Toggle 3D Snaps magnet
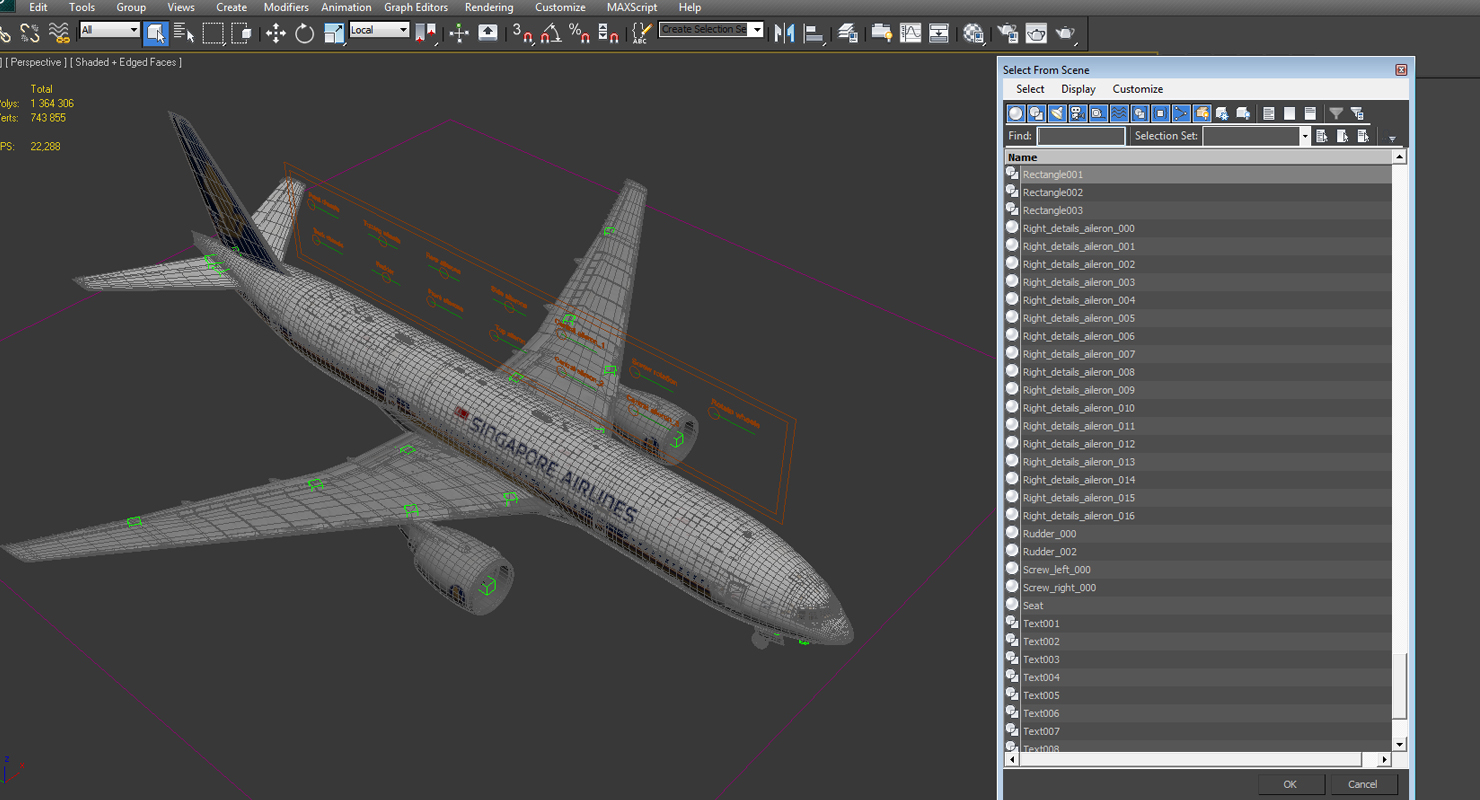The height and width of the screenshot is (800, 1480). point(522,33)
